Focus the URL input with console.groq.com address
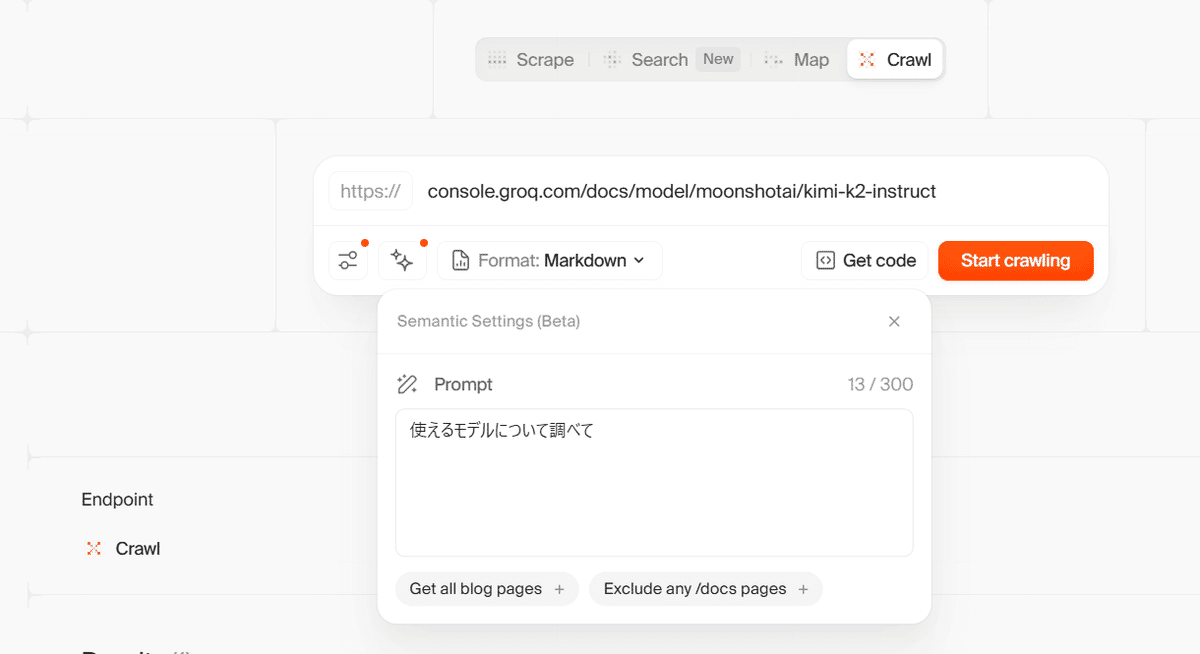1200x654 pixels. 681,191
